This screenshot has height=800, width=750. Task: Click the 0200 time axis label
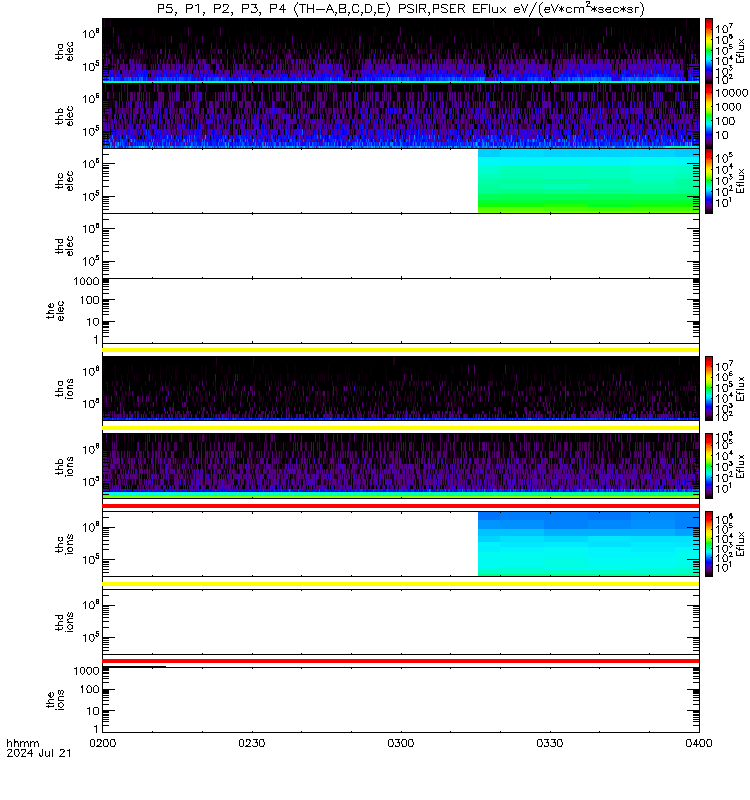(103, 743)
